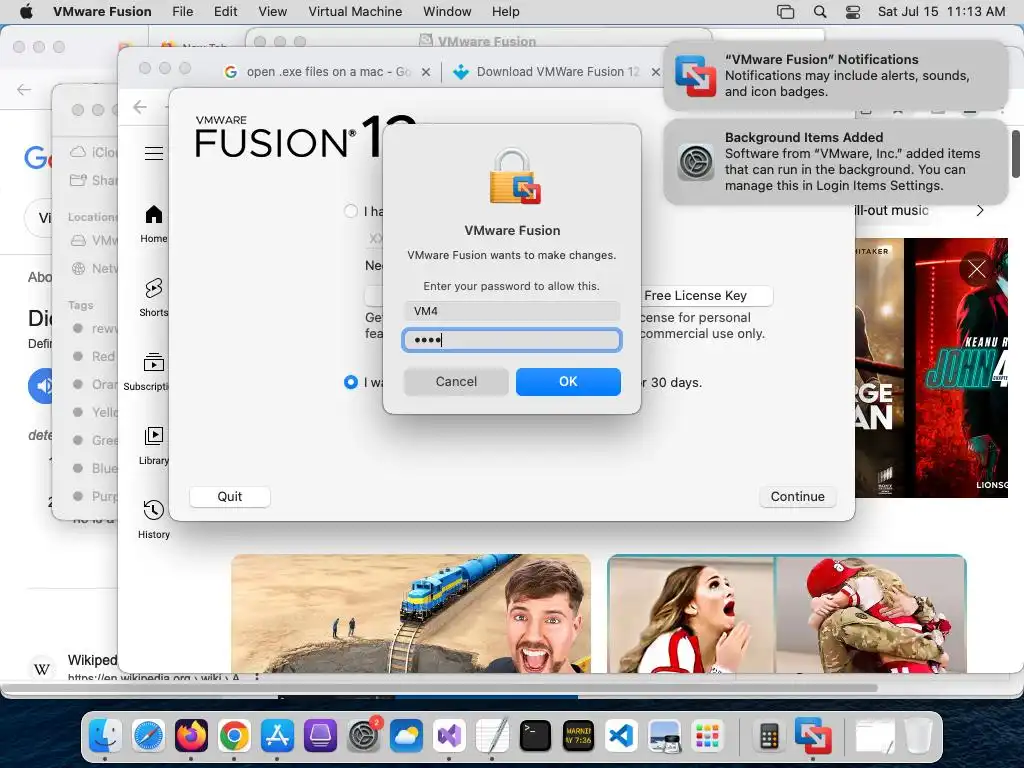The height and width of the screenshot is (768, 1024).
Task: Select the Red tag in the Finder sidebar
Action: click(x=95, y=356)
